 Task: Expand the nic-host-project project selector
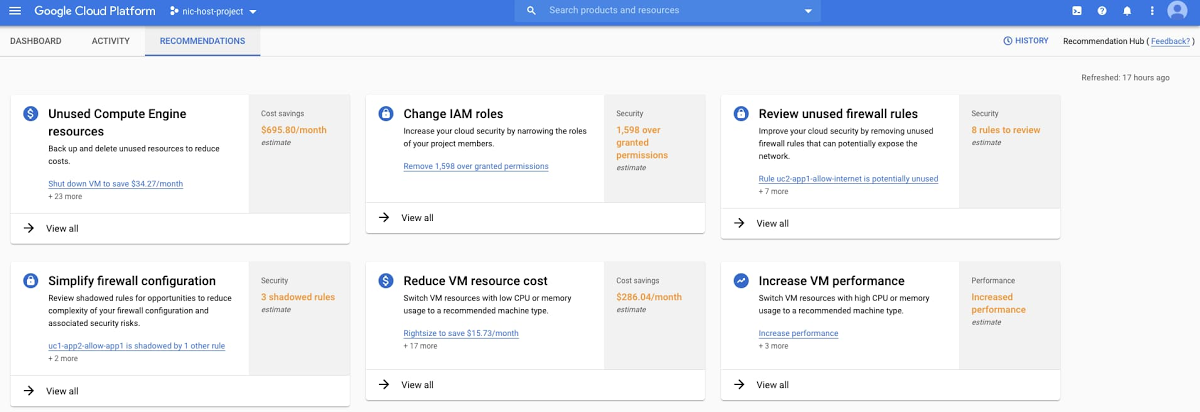pos(213,12)
